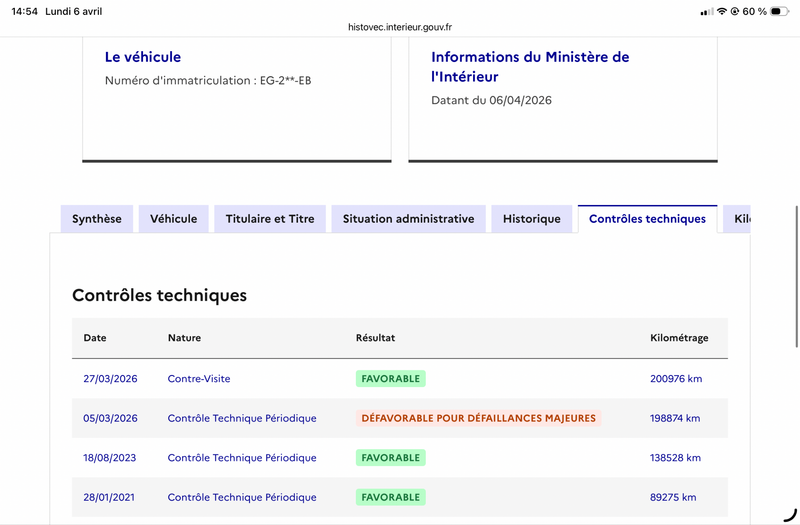Go to the Historique tab

tap(532, 219)
